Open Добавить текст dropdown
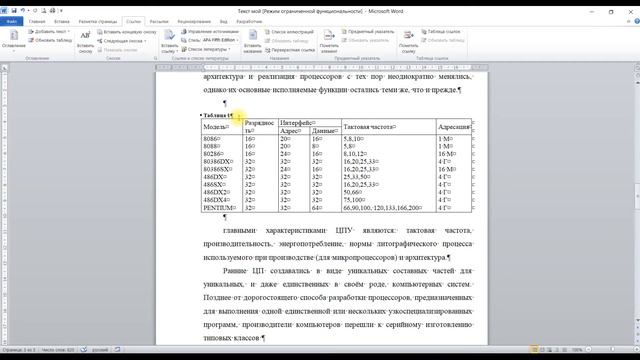Image resolution: width=640 pixels, height=360 pixels. pyautogui.click(x=49, y=31)
